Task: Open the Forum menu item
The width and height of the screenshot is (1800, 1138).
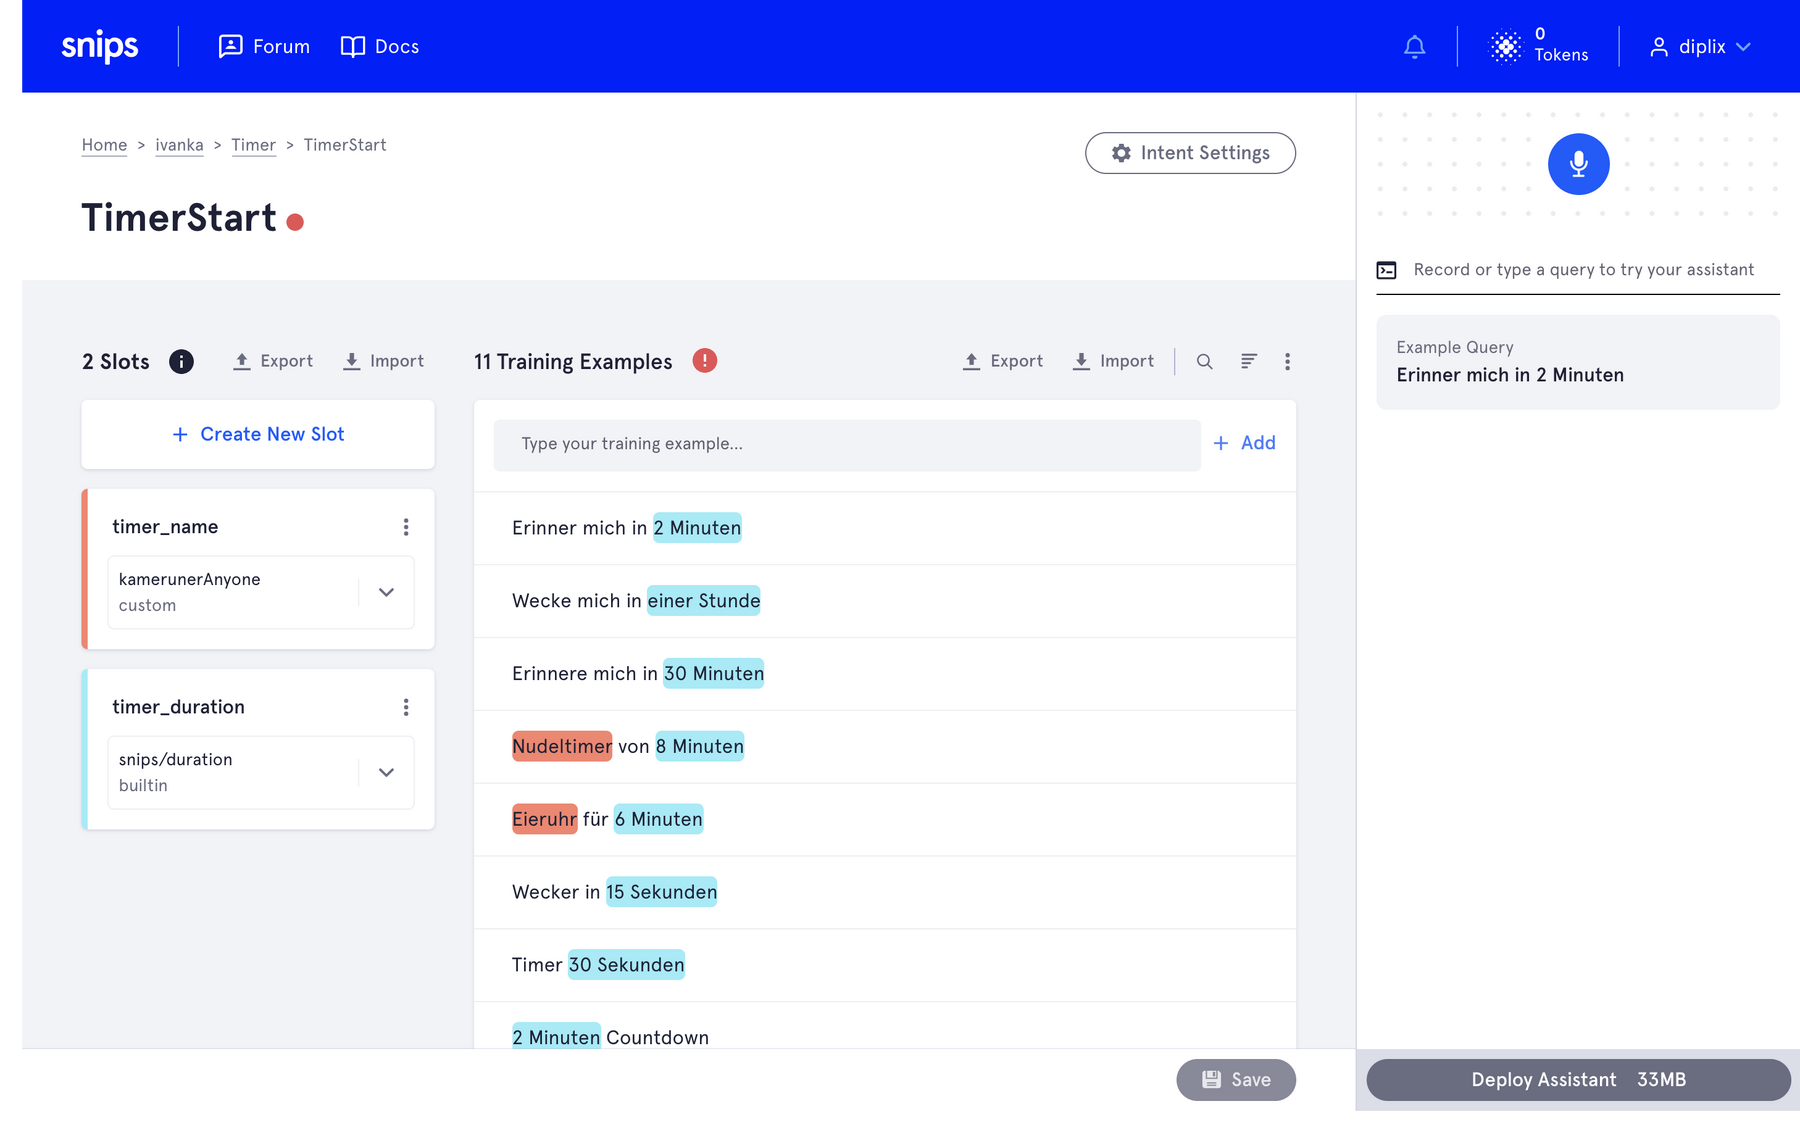Action: tap(264, 47)
